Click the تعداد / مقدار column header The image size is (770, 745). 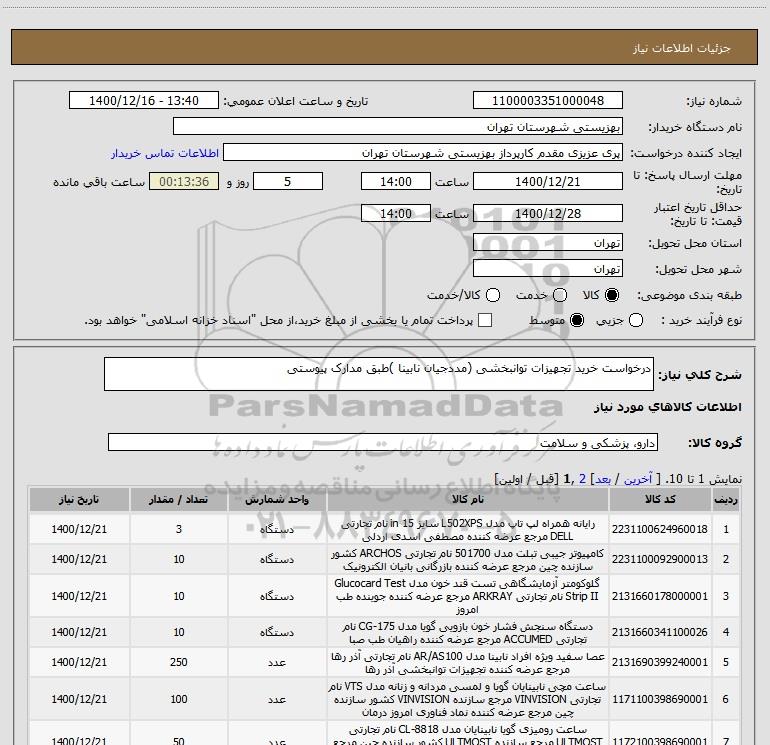(179, 499)
